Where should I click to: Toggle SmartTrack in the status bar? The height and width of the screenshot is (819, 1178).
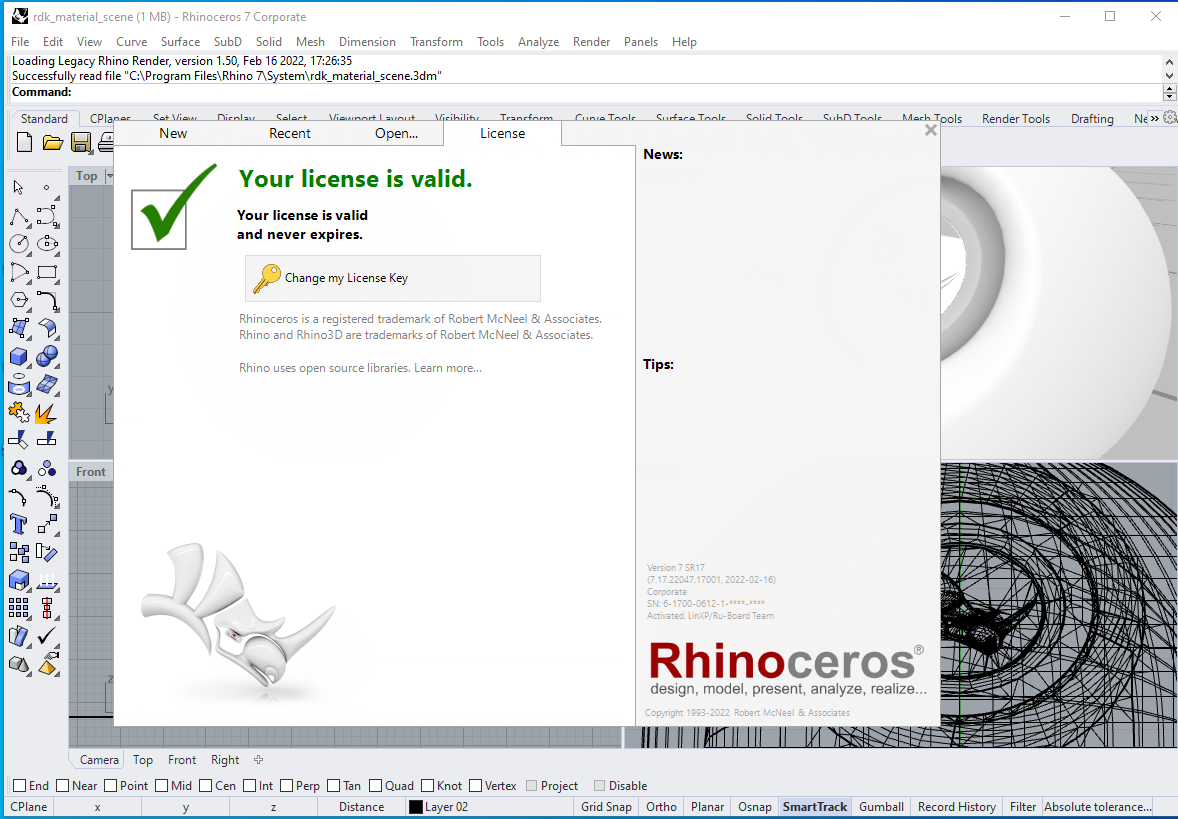pos(814,807)
